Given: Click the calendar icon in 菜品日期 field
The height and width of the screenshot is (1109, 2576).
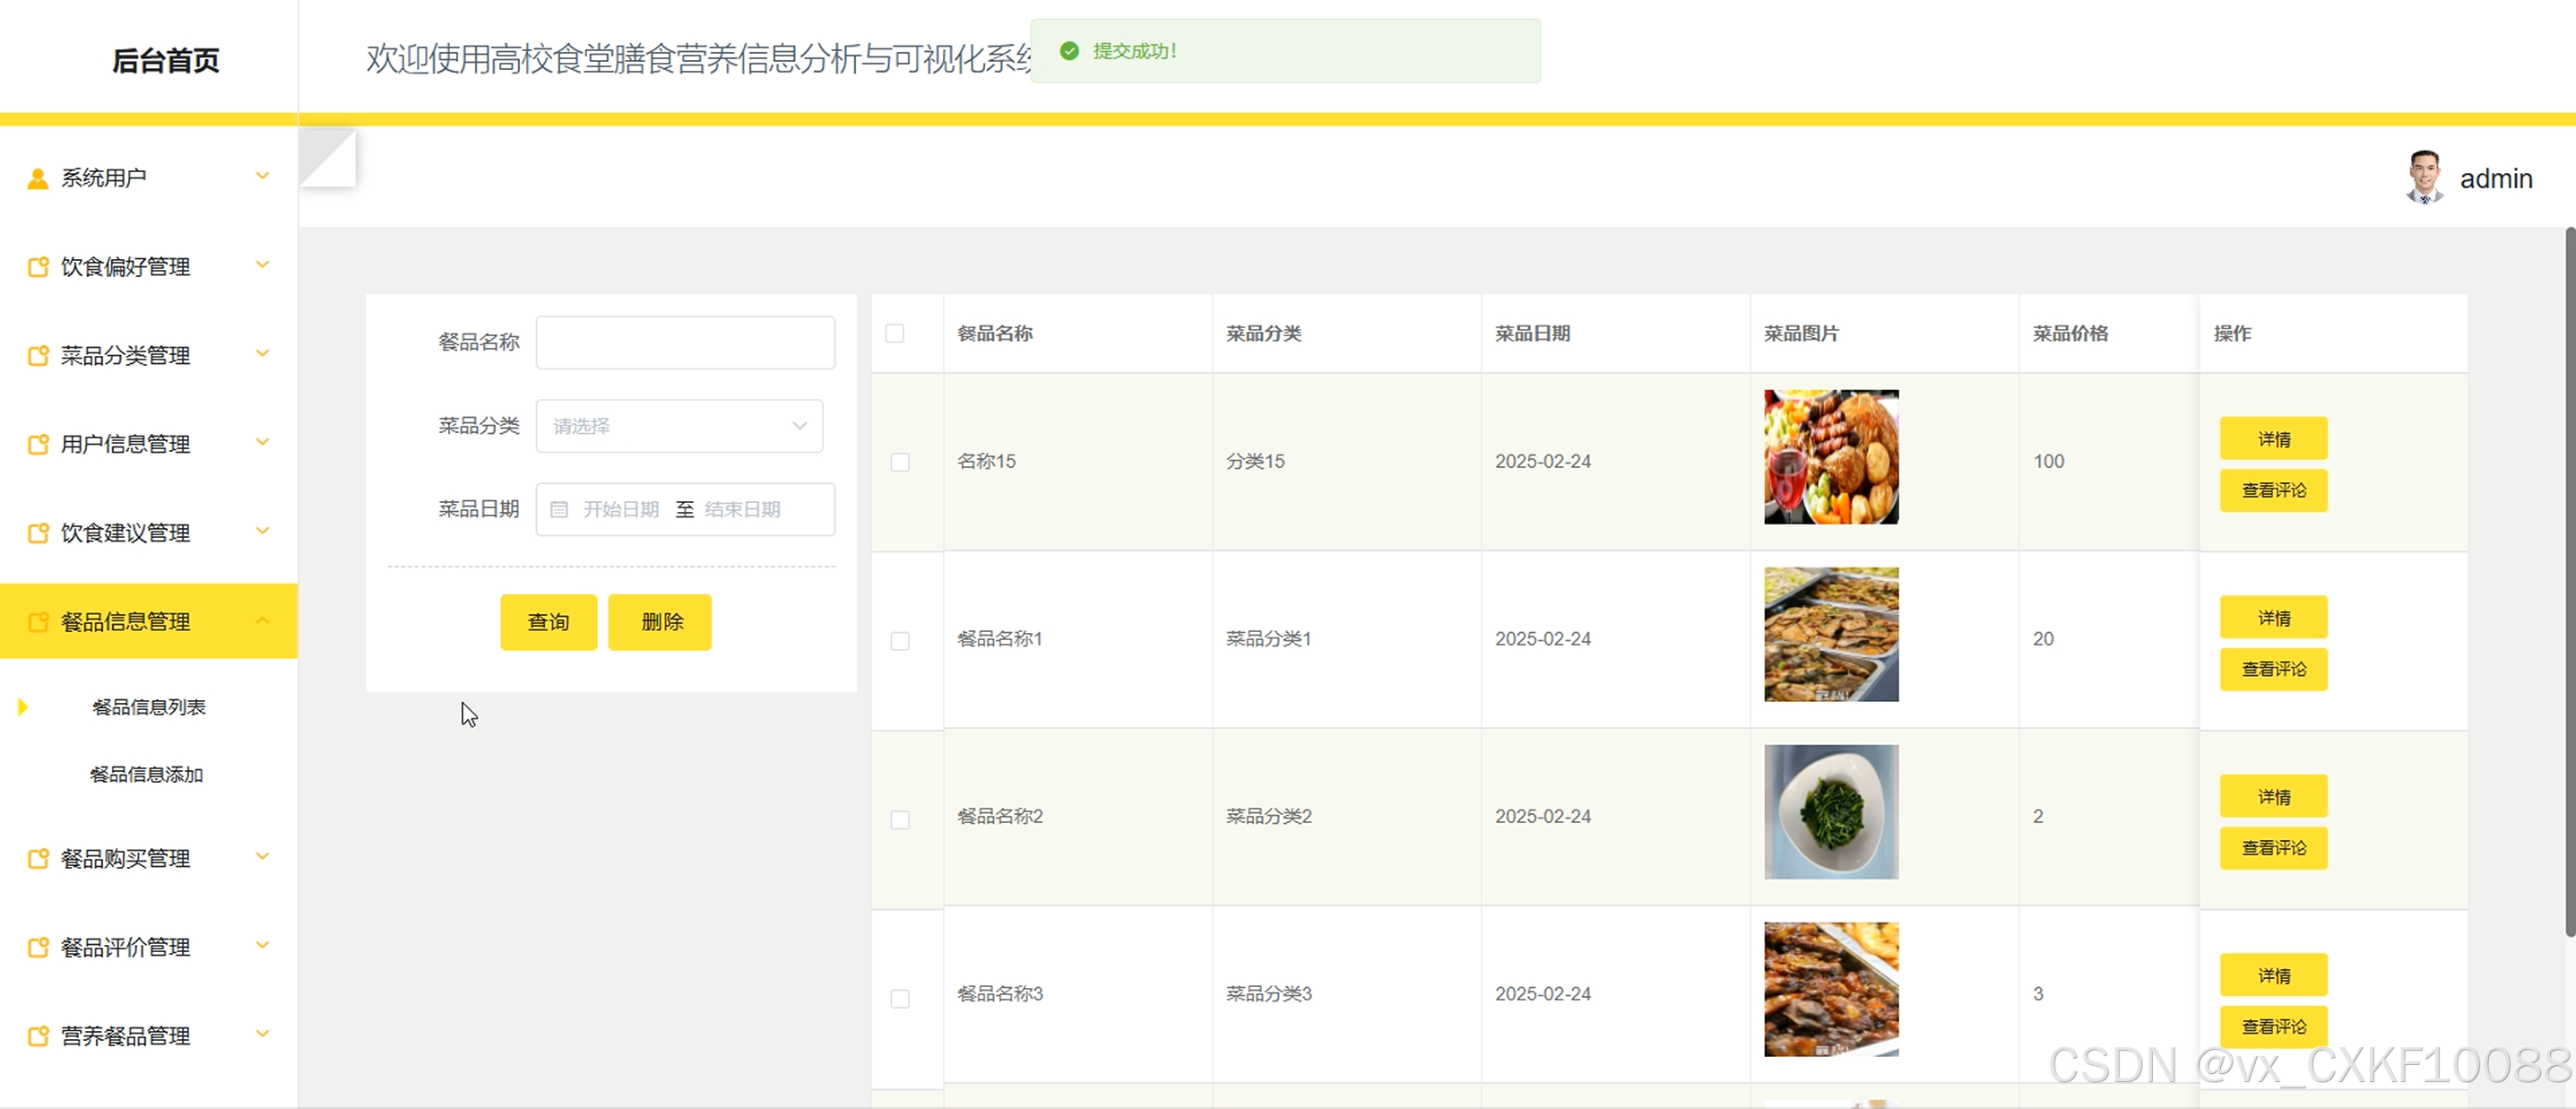Looking at the screenshot, I should point(559,510).
